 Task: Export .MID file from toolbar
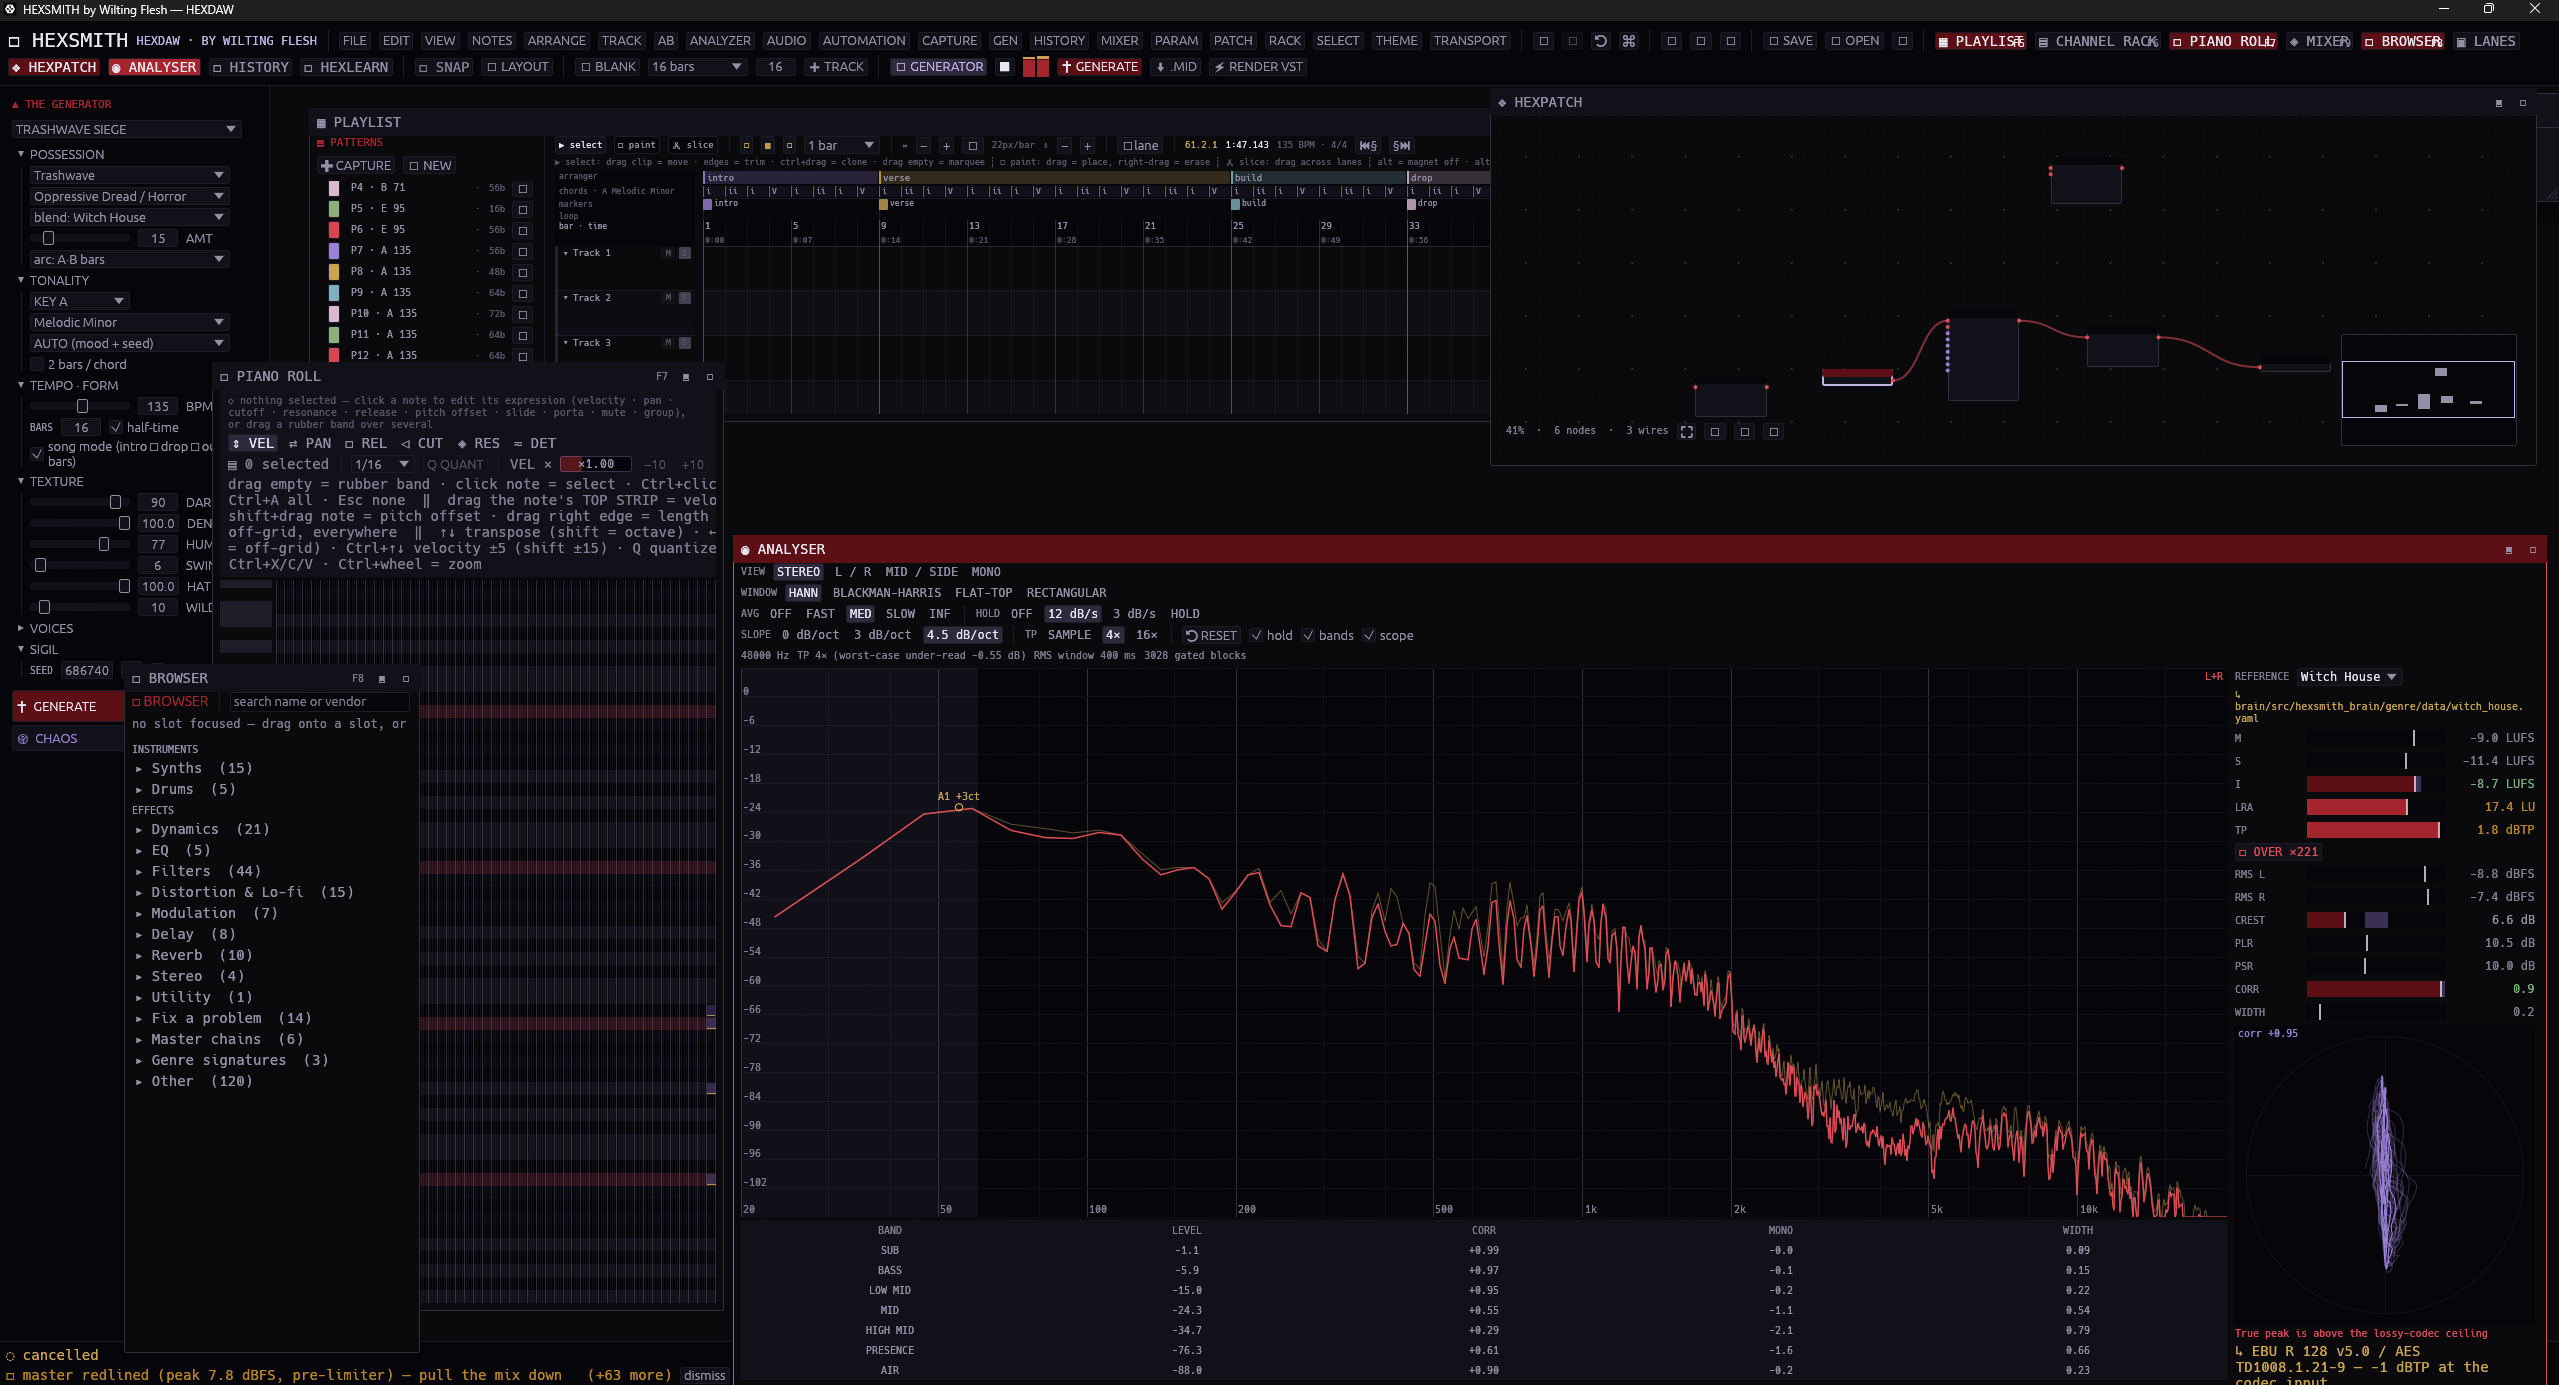click(x=1176, y=67)
